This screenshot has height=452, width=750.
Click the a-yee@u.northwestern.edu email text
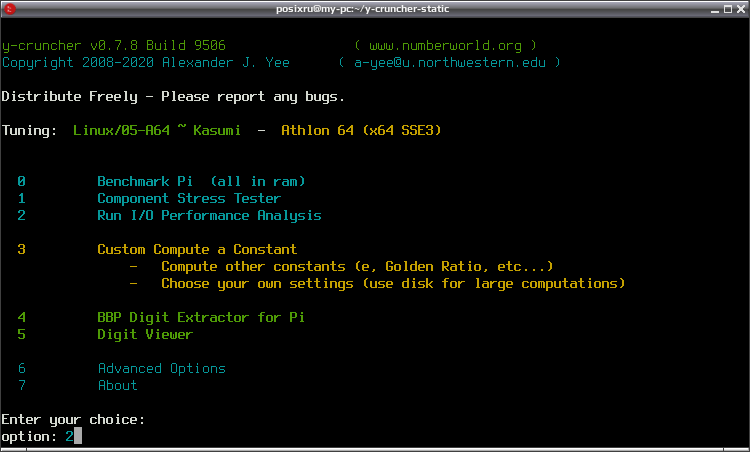[x=450, y=63]
